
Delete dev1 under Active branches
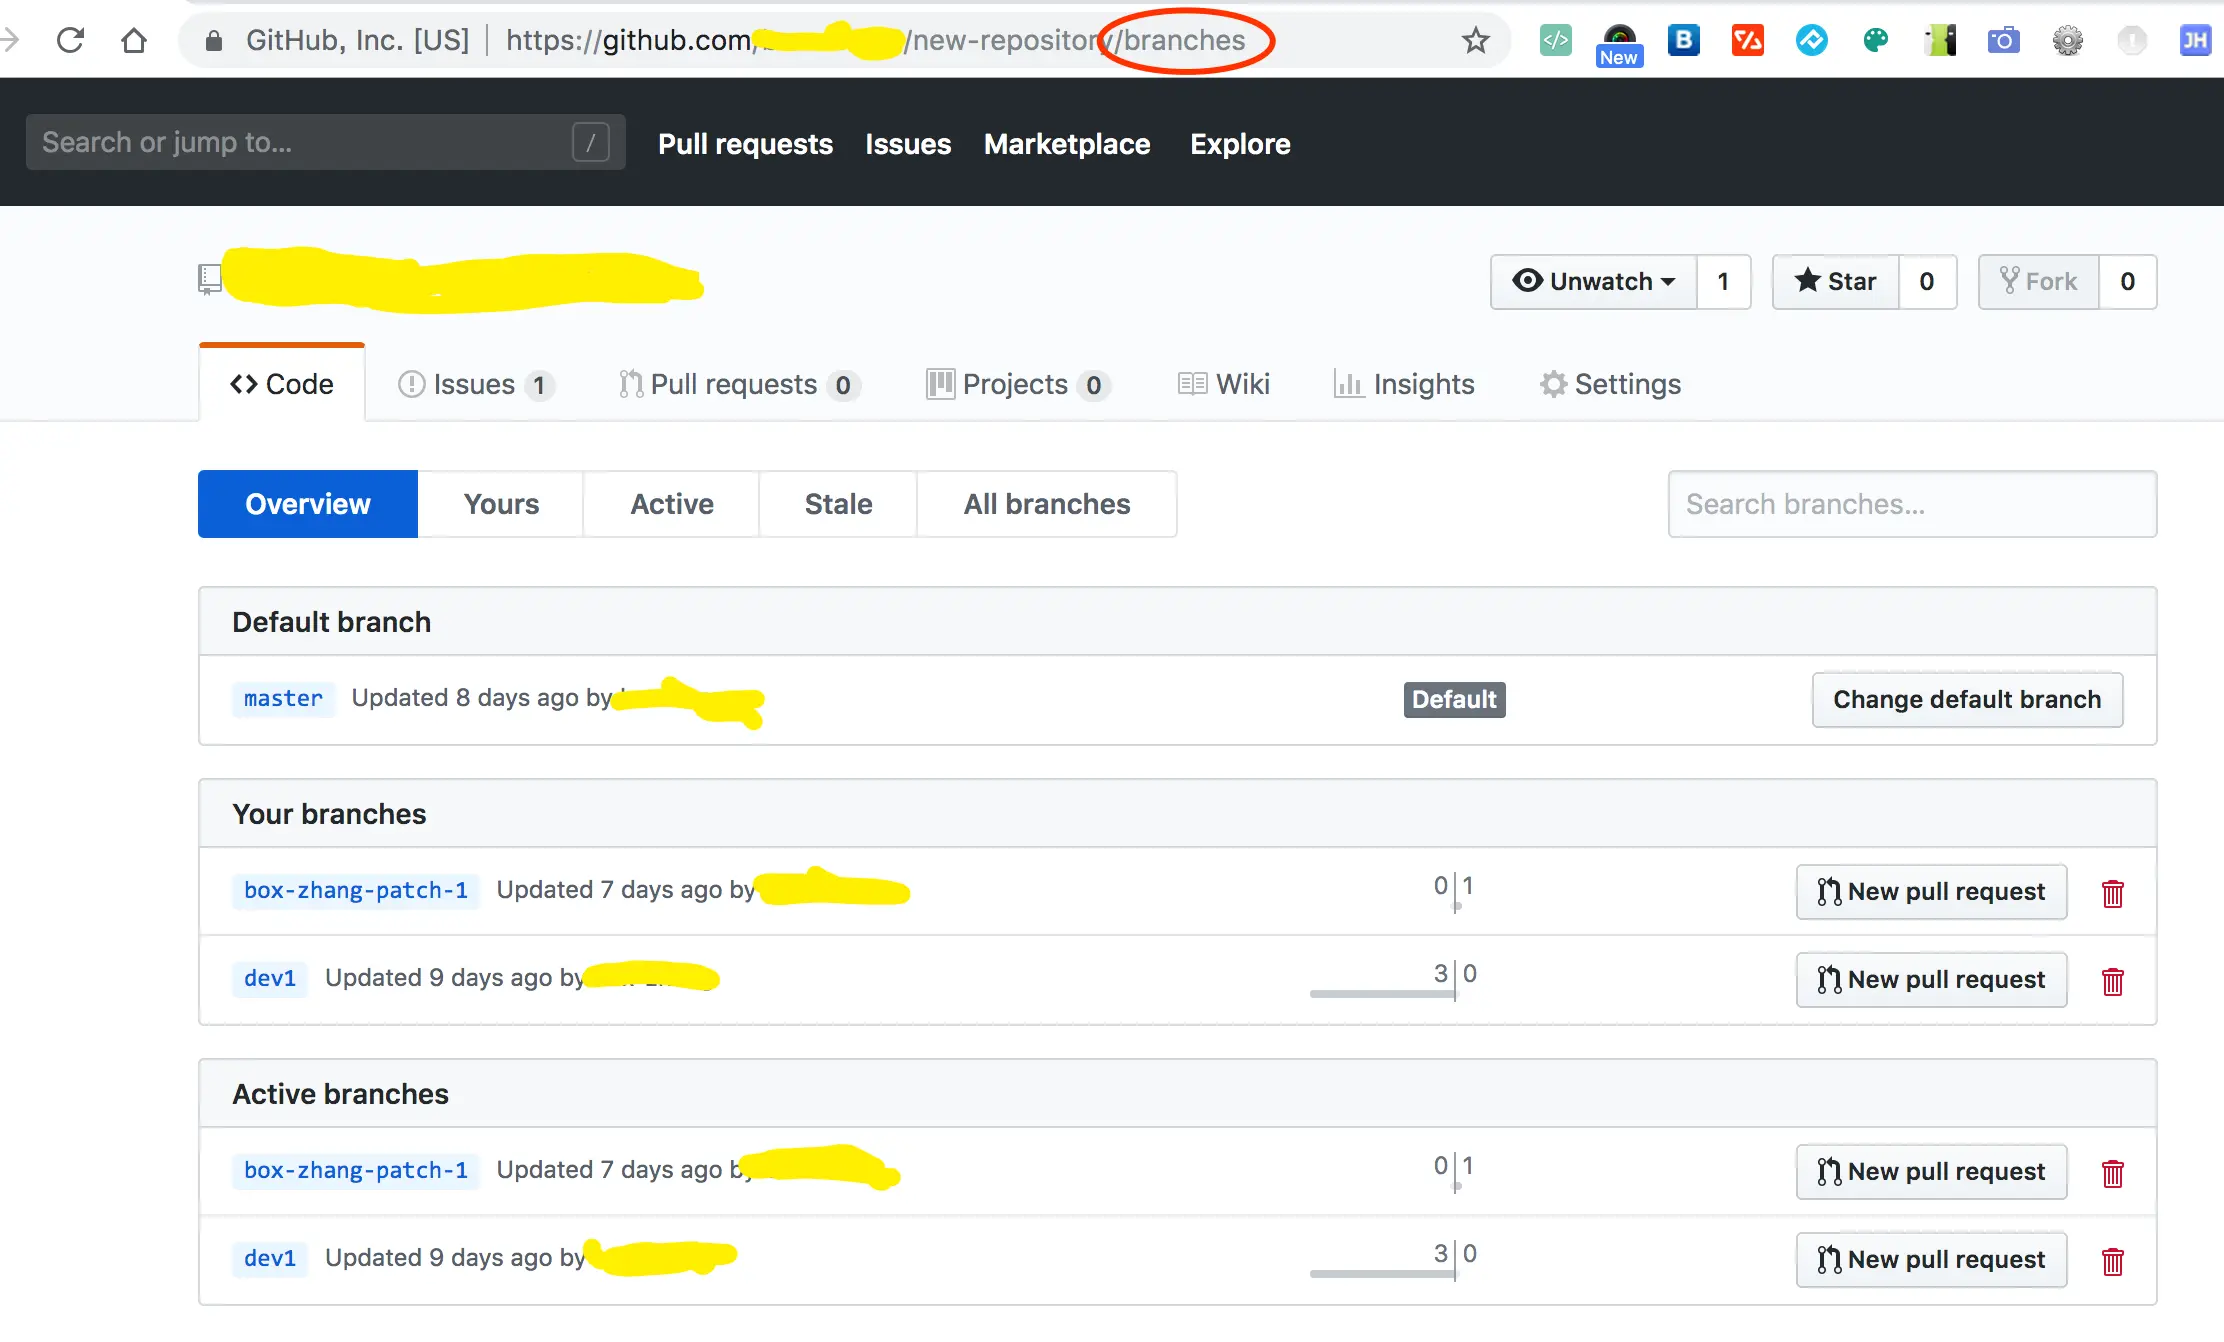(2112, 1261)
